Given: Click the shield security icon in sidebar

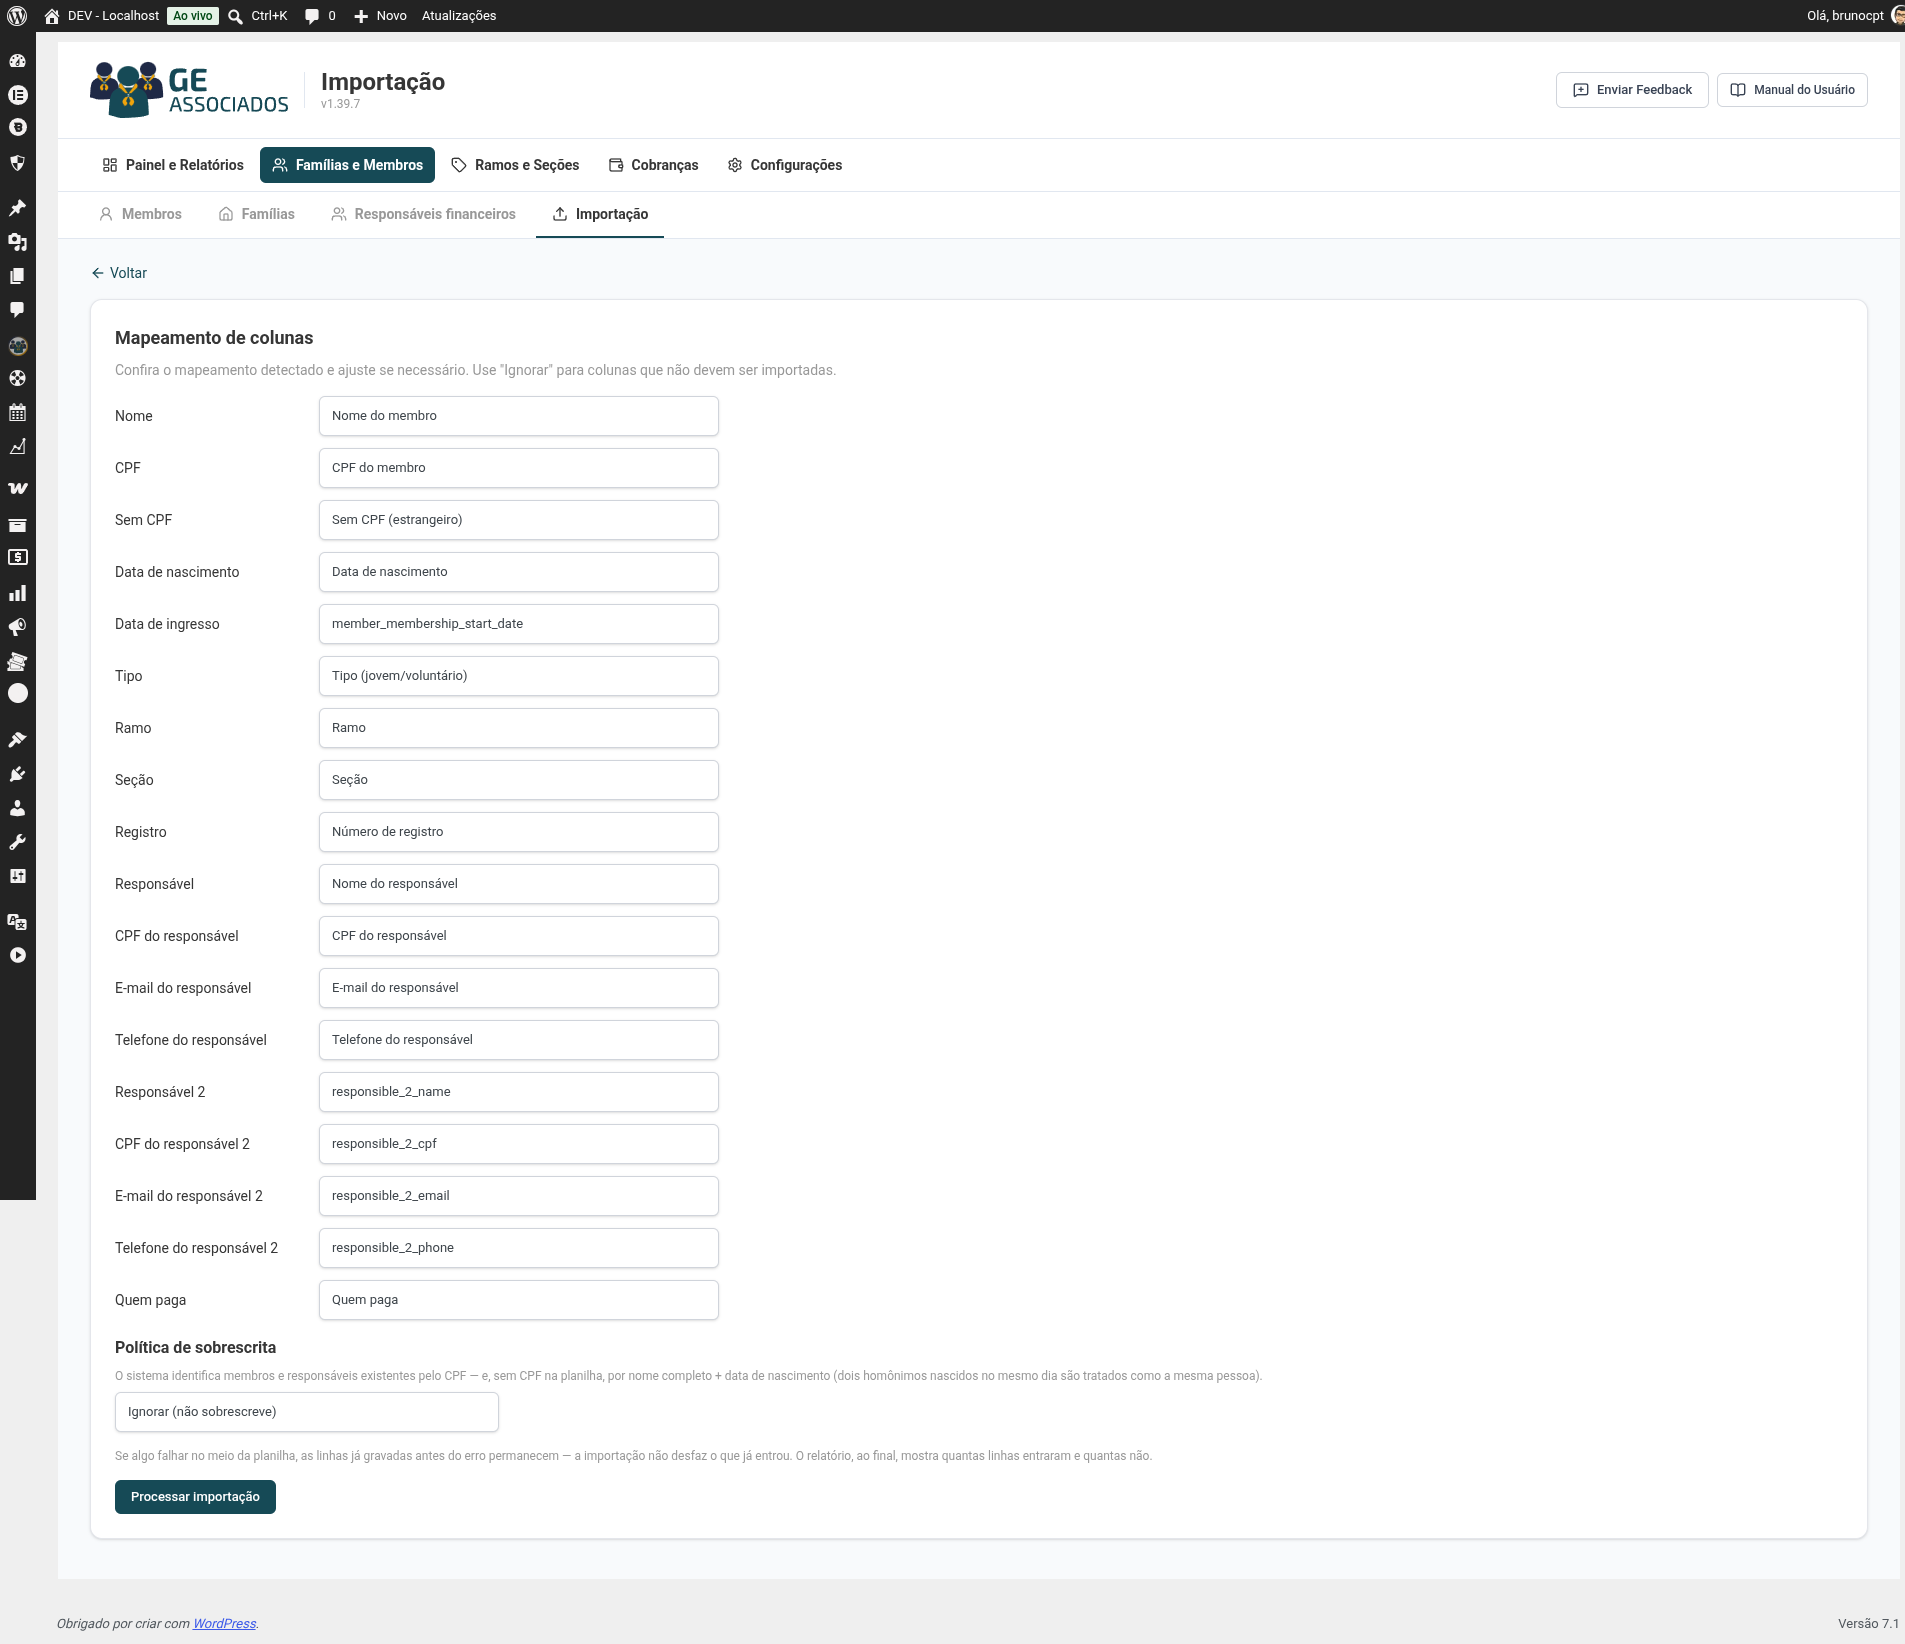Looking at the screenshot, I should click(17, 162).
